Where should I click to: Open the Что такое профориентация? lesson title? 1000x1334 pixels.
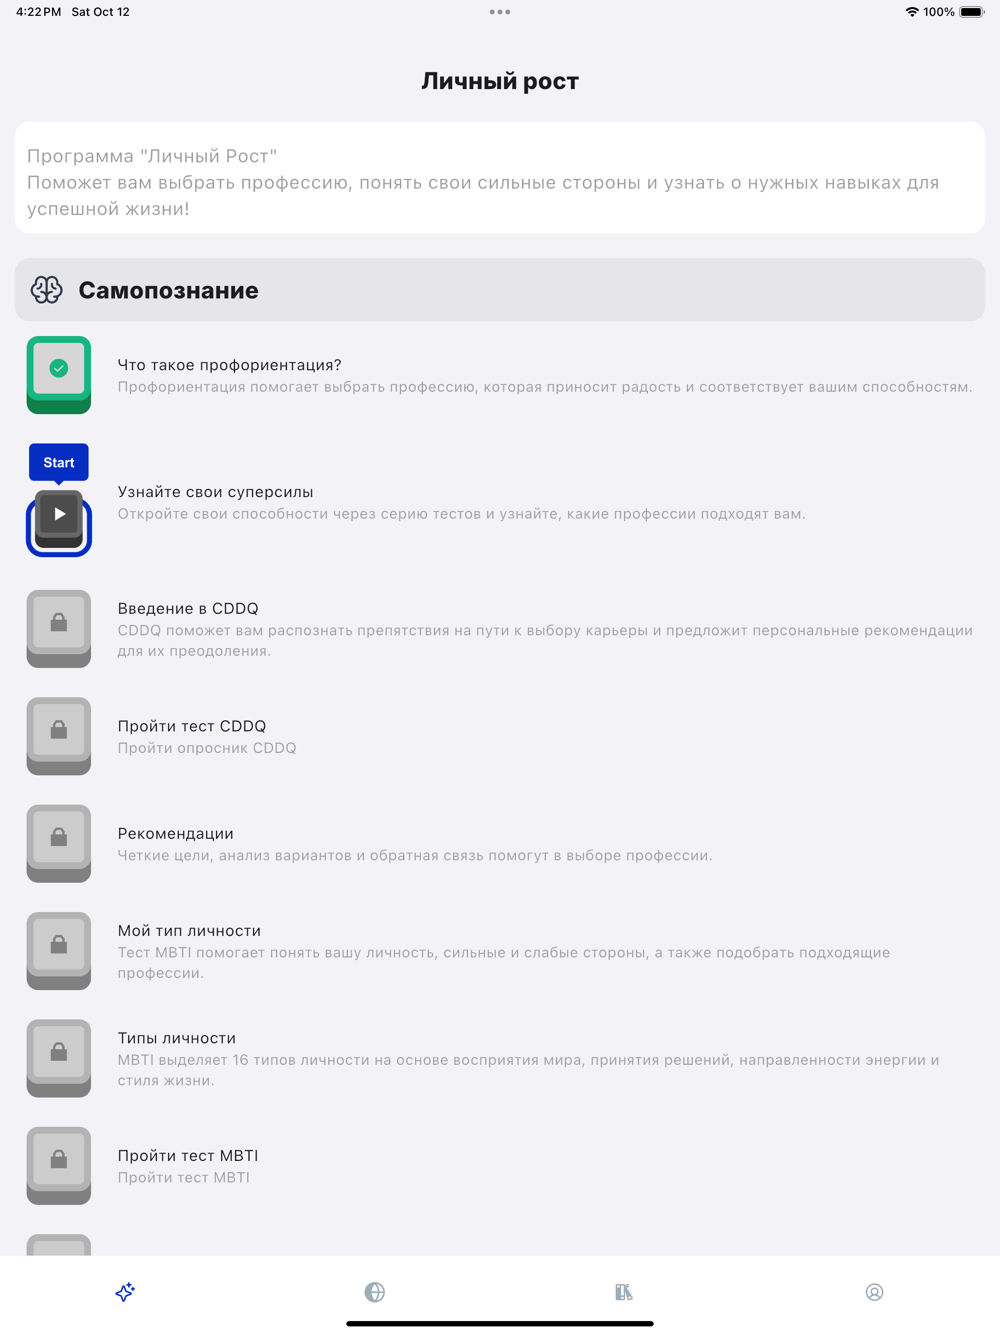(x=229, y=365)
